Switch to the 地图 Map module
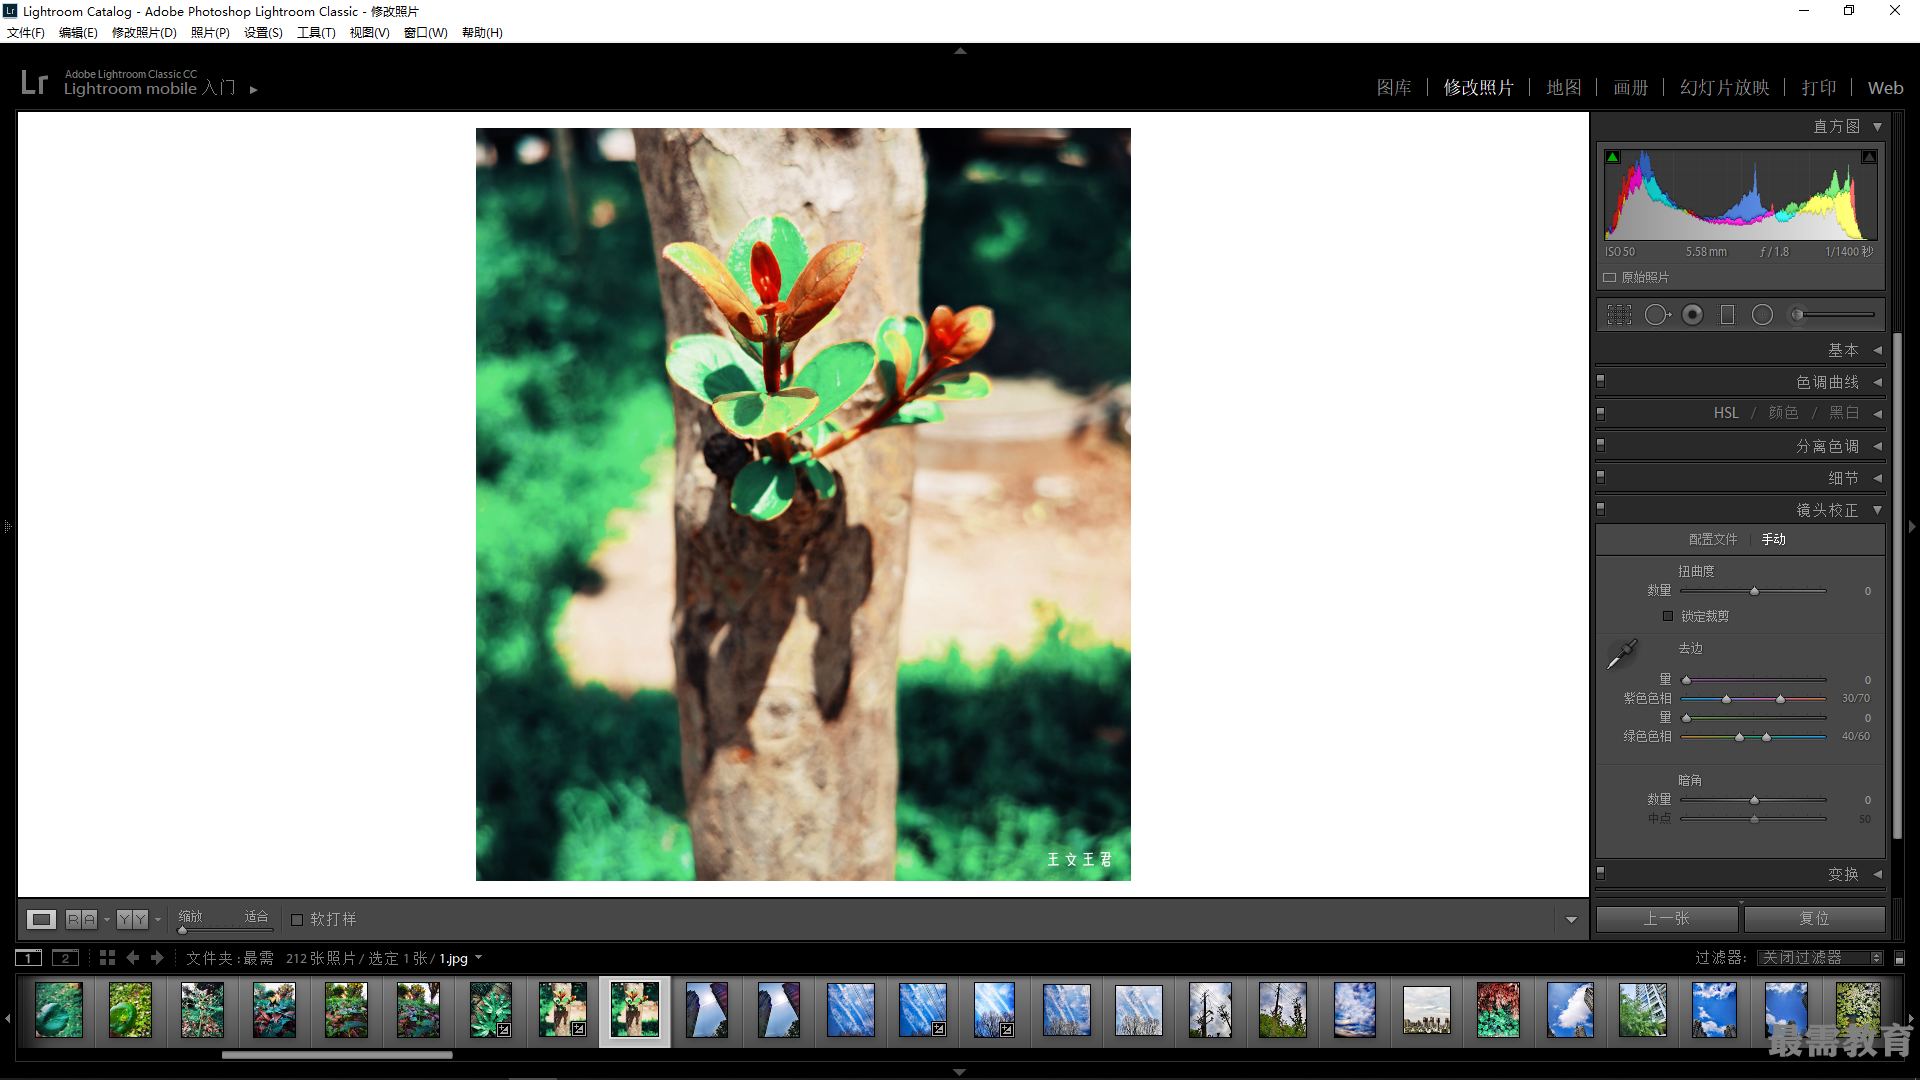1920x1080 pixels. point(1564,88)
